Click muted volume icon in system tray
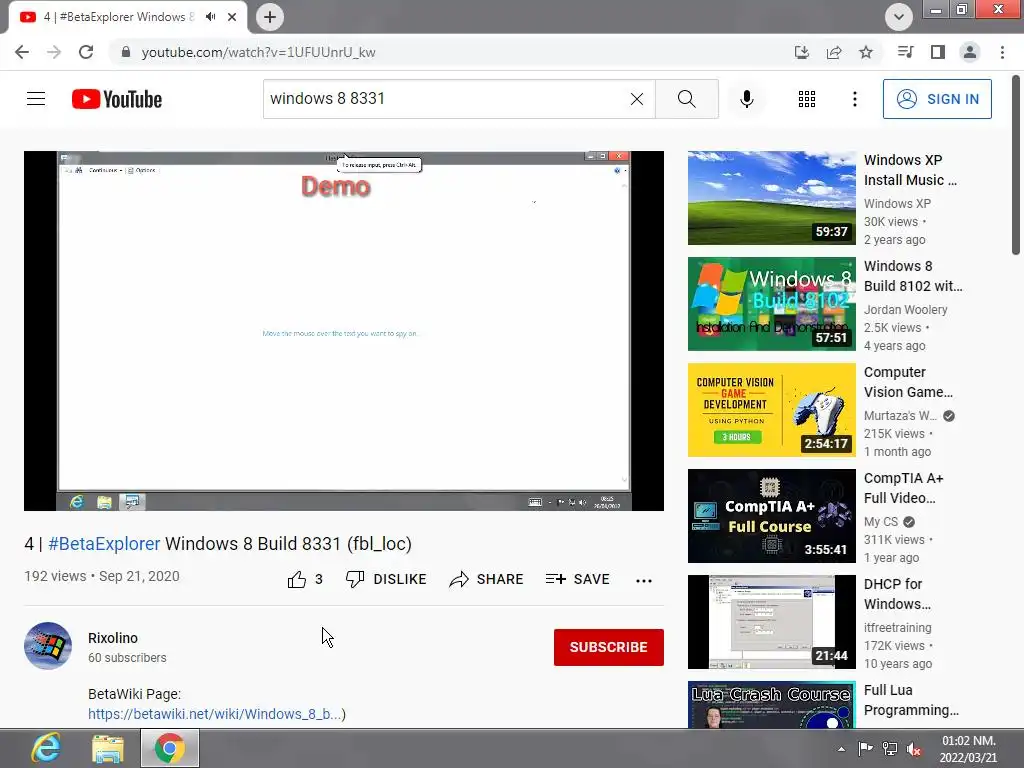 point(914,749)
